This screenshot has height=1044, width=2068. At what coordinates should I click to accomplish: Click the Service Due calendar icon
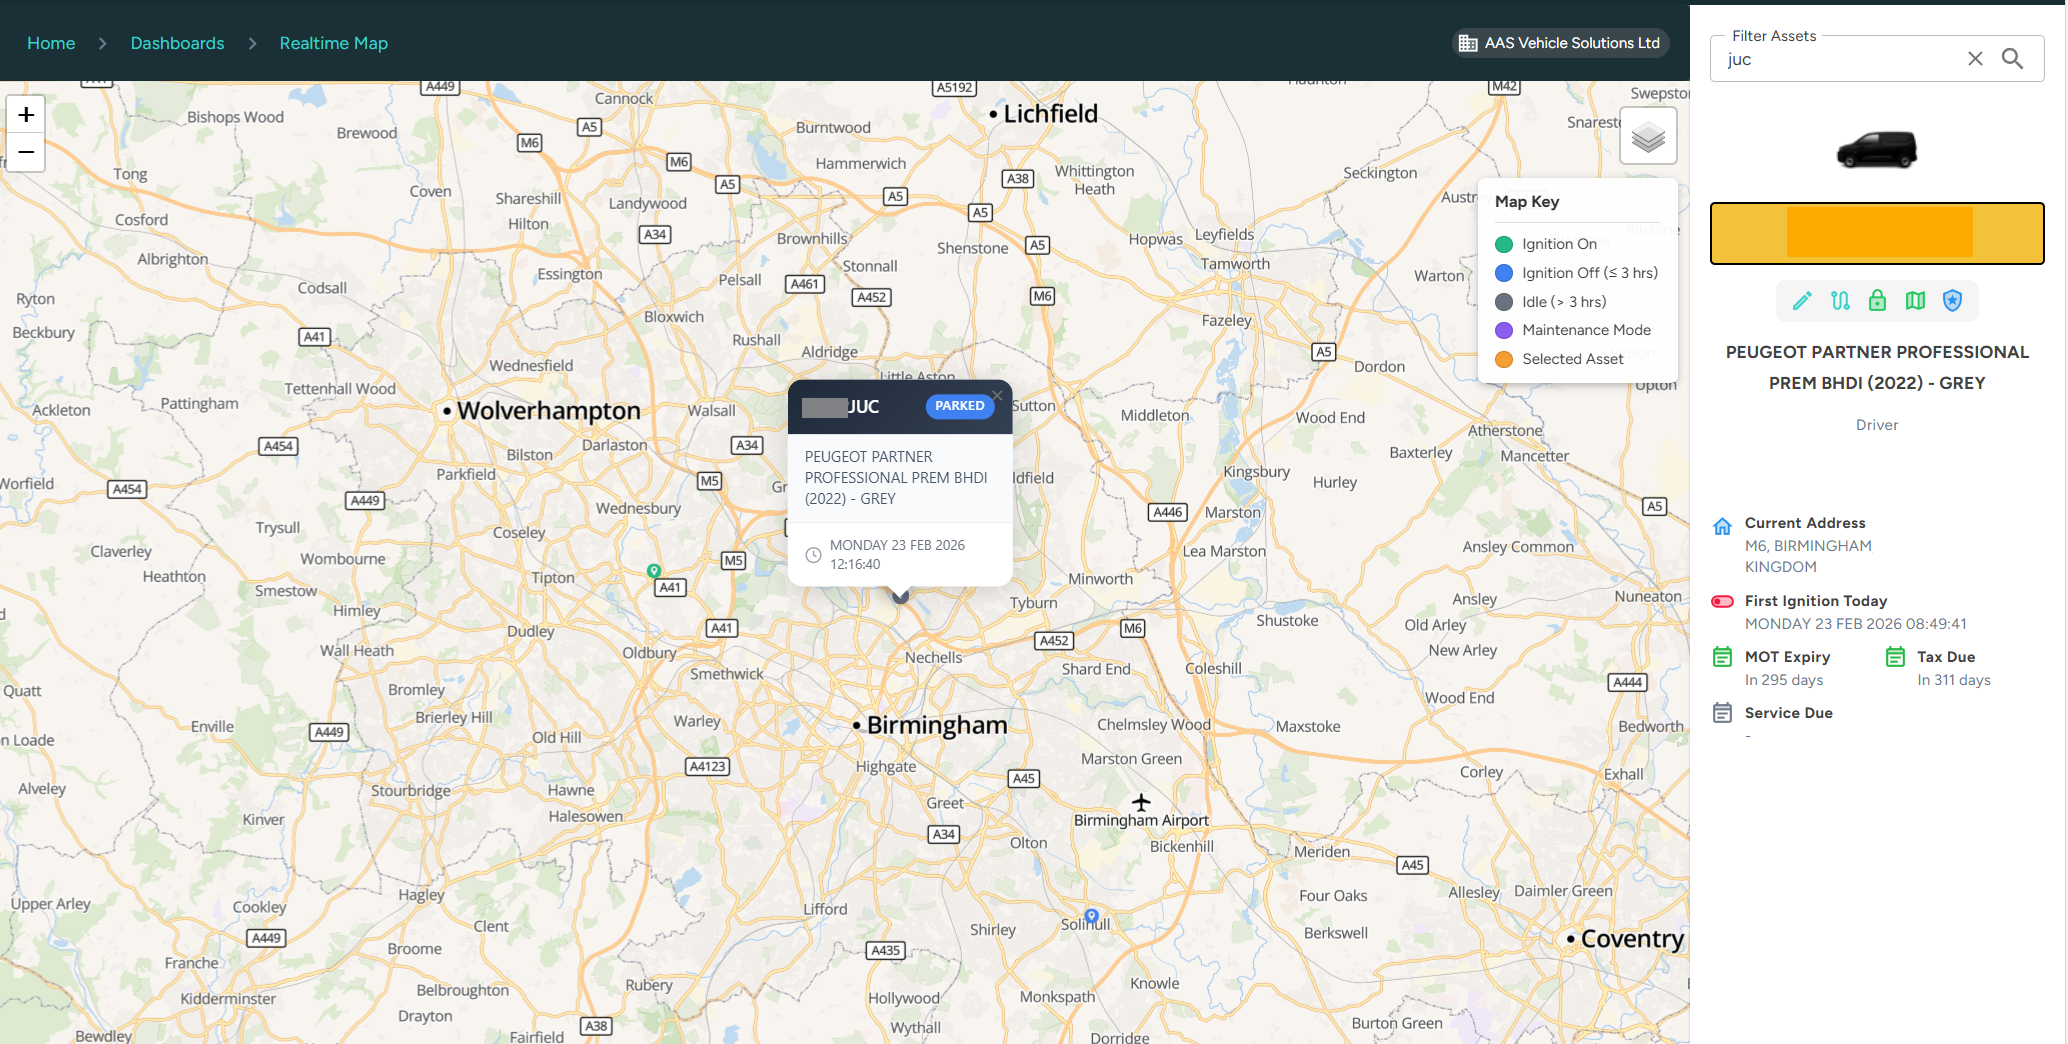1722,713
